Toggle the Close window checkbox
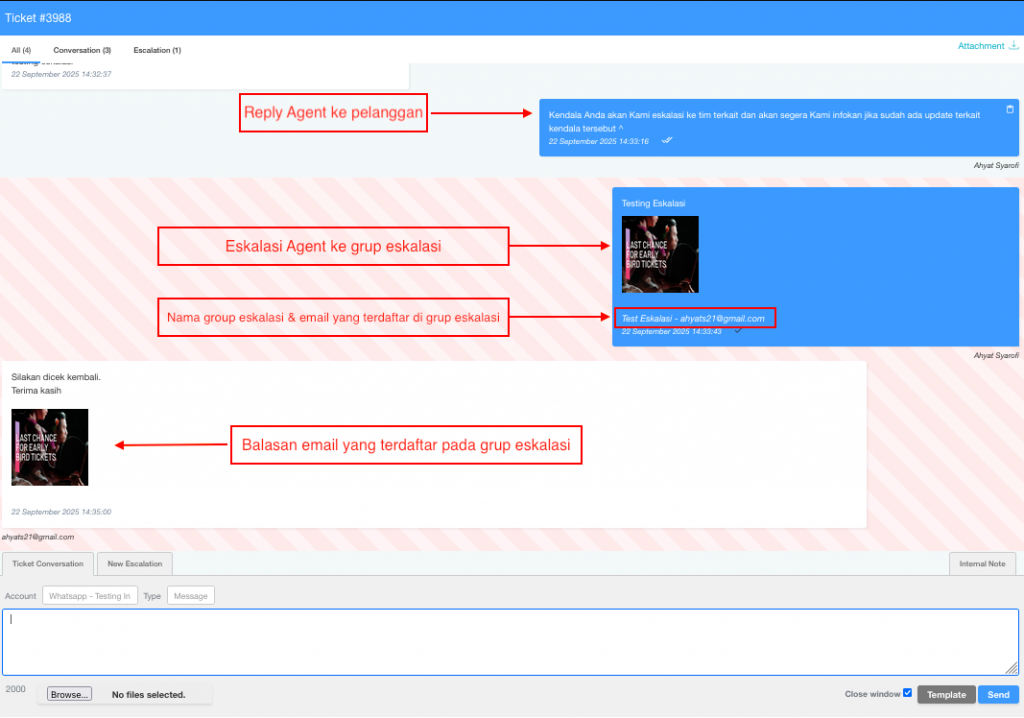Viewport: 1024px width, 718px height. coord(907,693)
